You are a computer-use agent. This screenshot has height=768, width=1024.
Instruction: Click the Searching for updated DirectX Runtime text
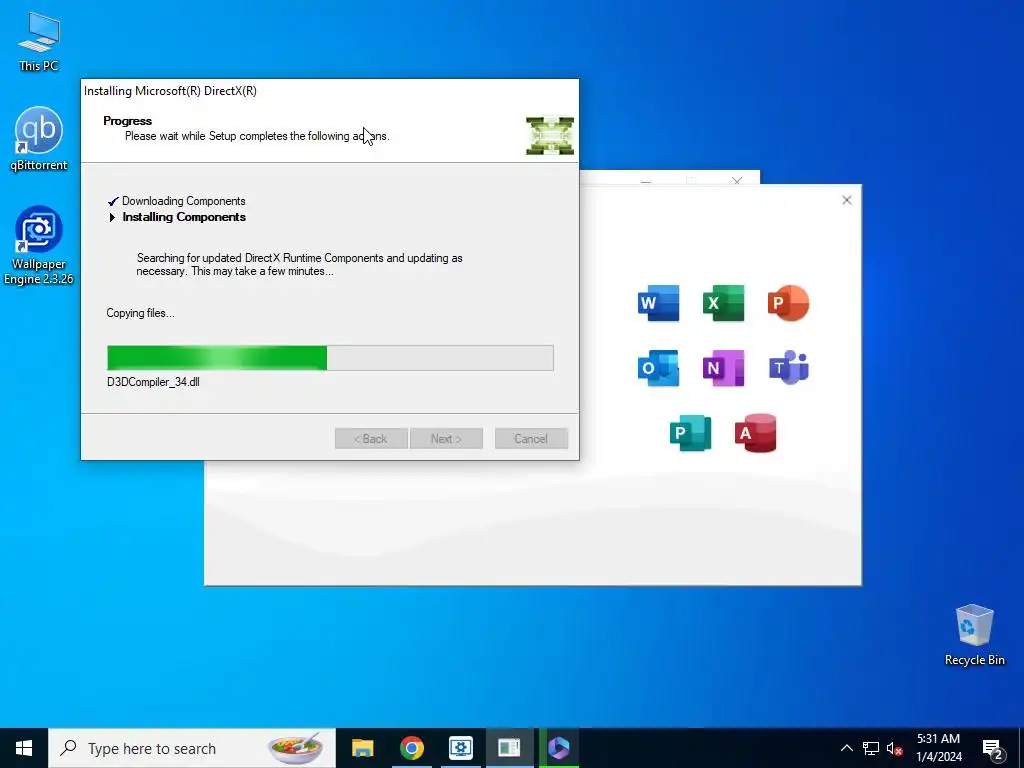click(x=300, y=264)
